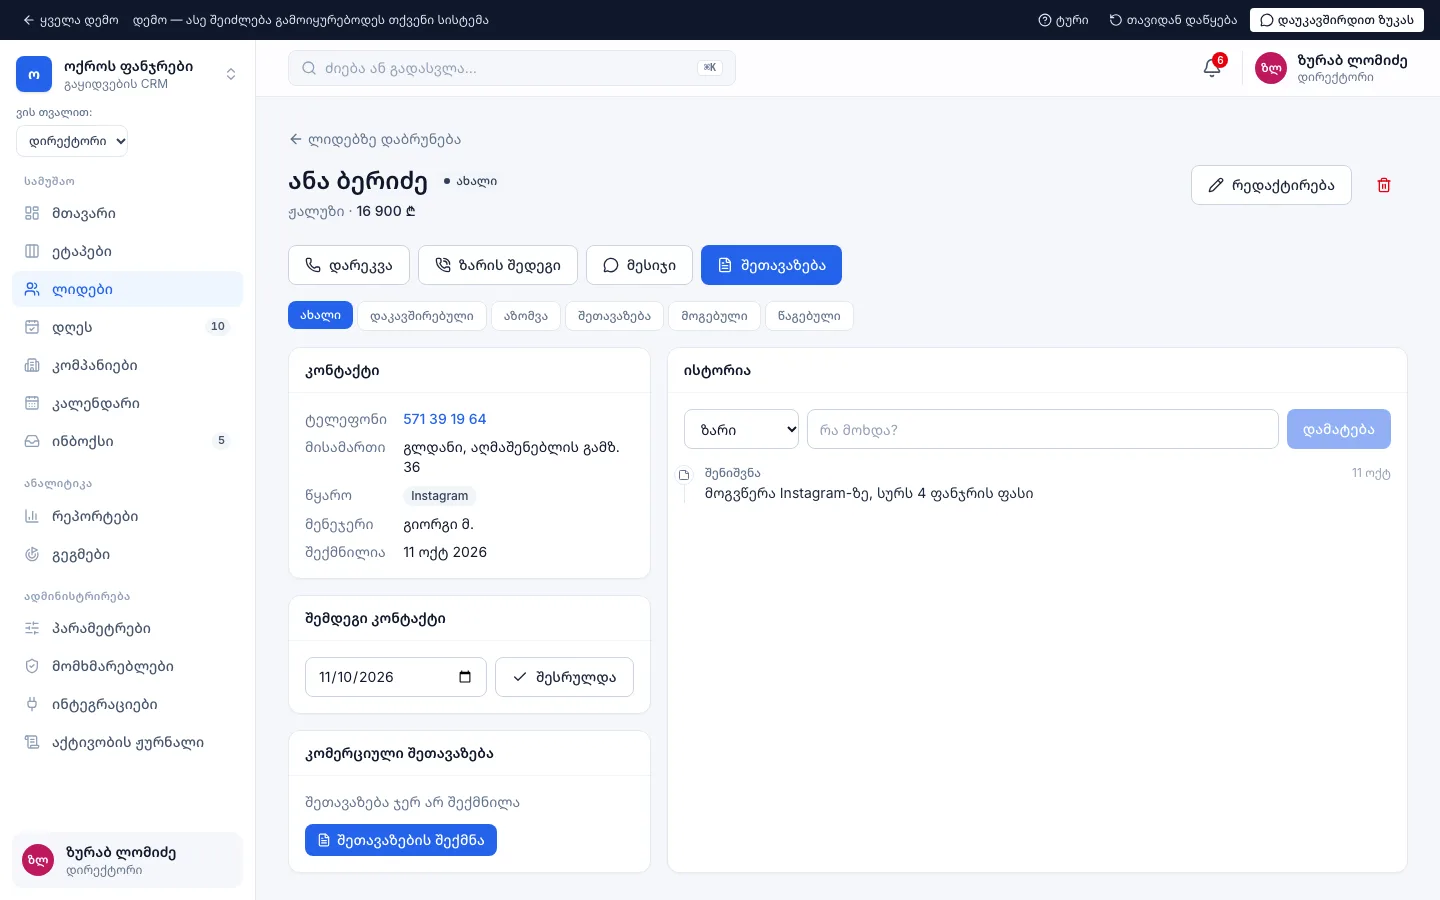Open the ზარი activity type dropdown

[x=741, y=429]
